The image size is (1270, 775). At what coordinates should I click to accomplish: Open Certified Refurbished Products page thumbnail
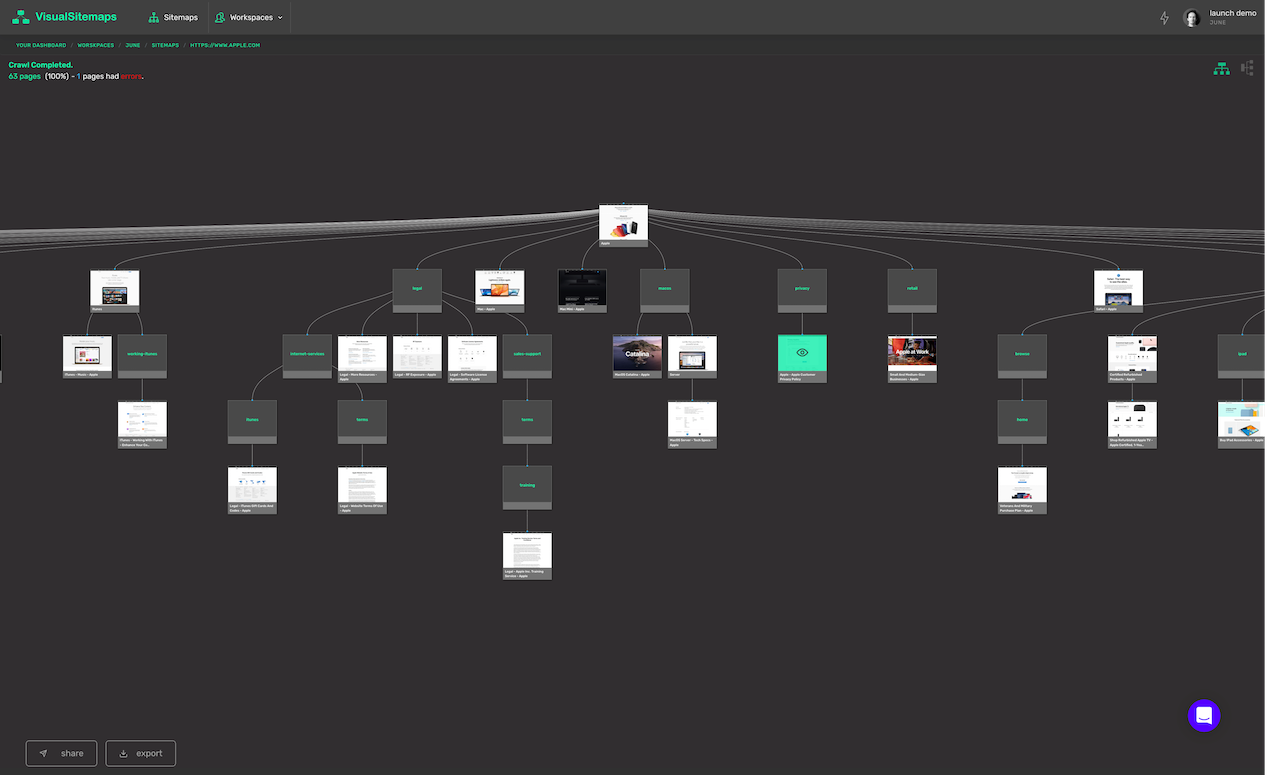coord(1132,359)
